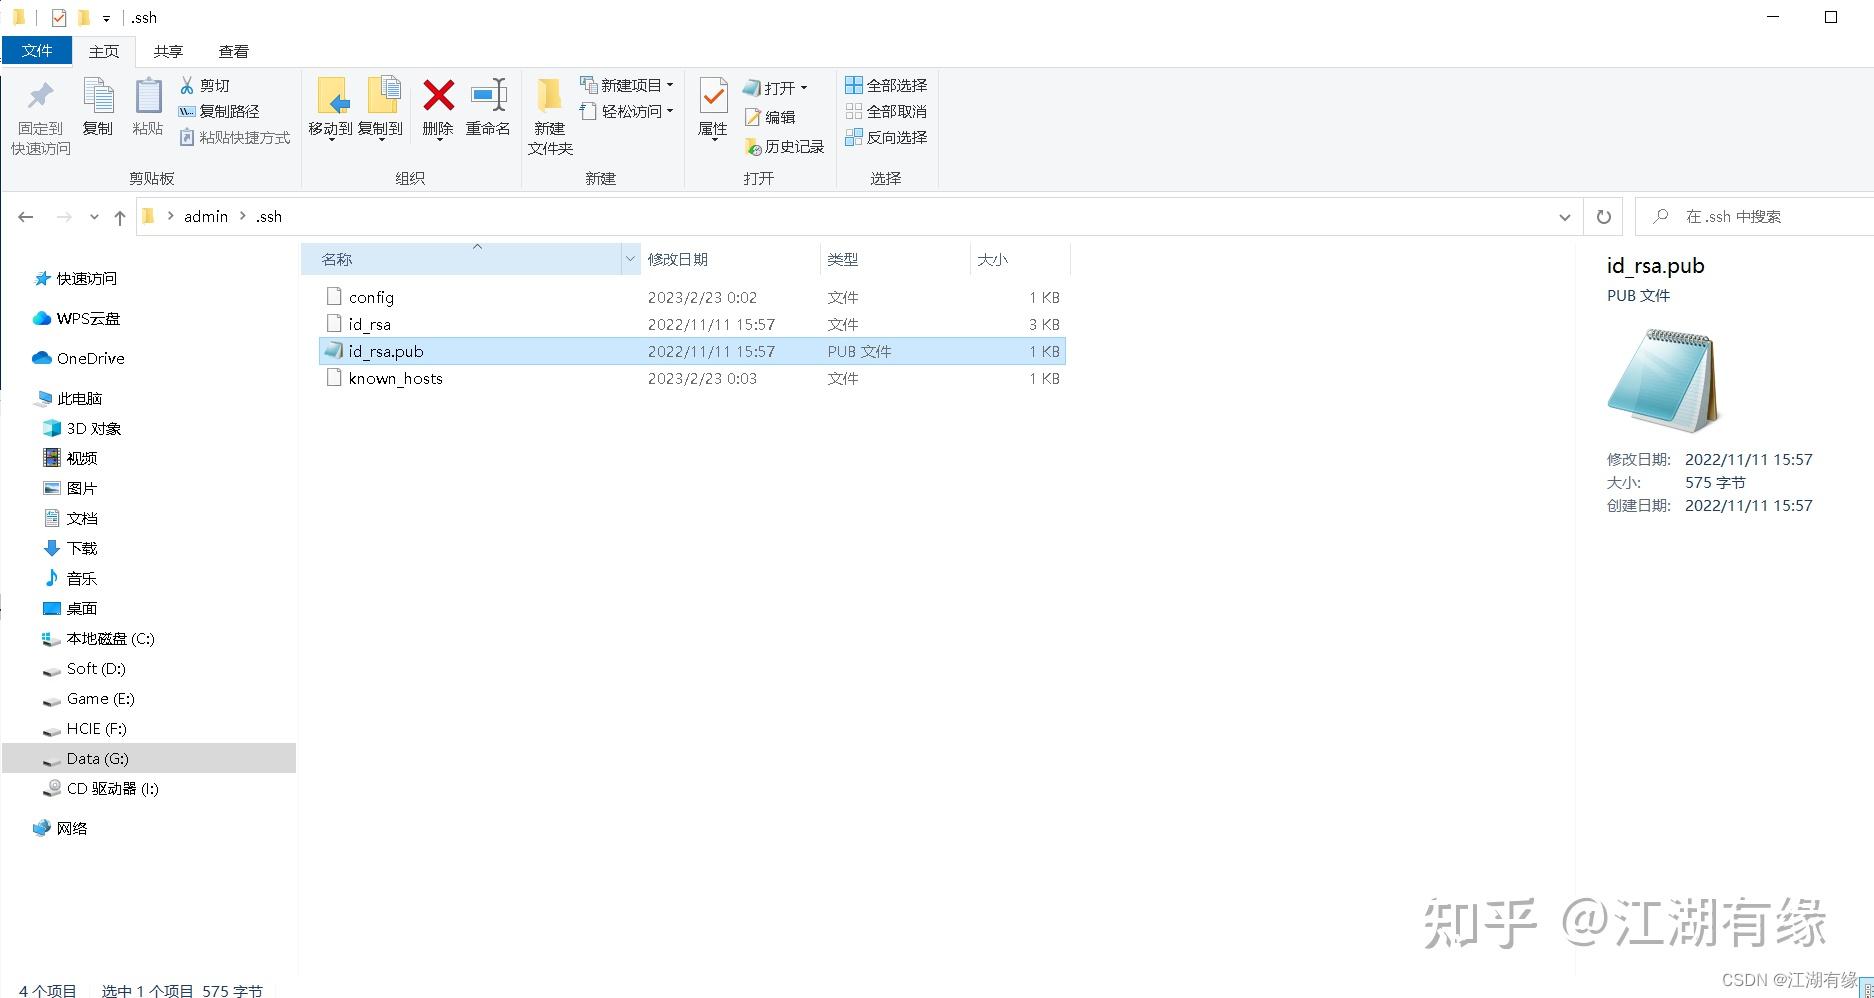Select This PC (此电脑) in the sidebar
The width and height of the screenshot is (1874, 998).
69,398
